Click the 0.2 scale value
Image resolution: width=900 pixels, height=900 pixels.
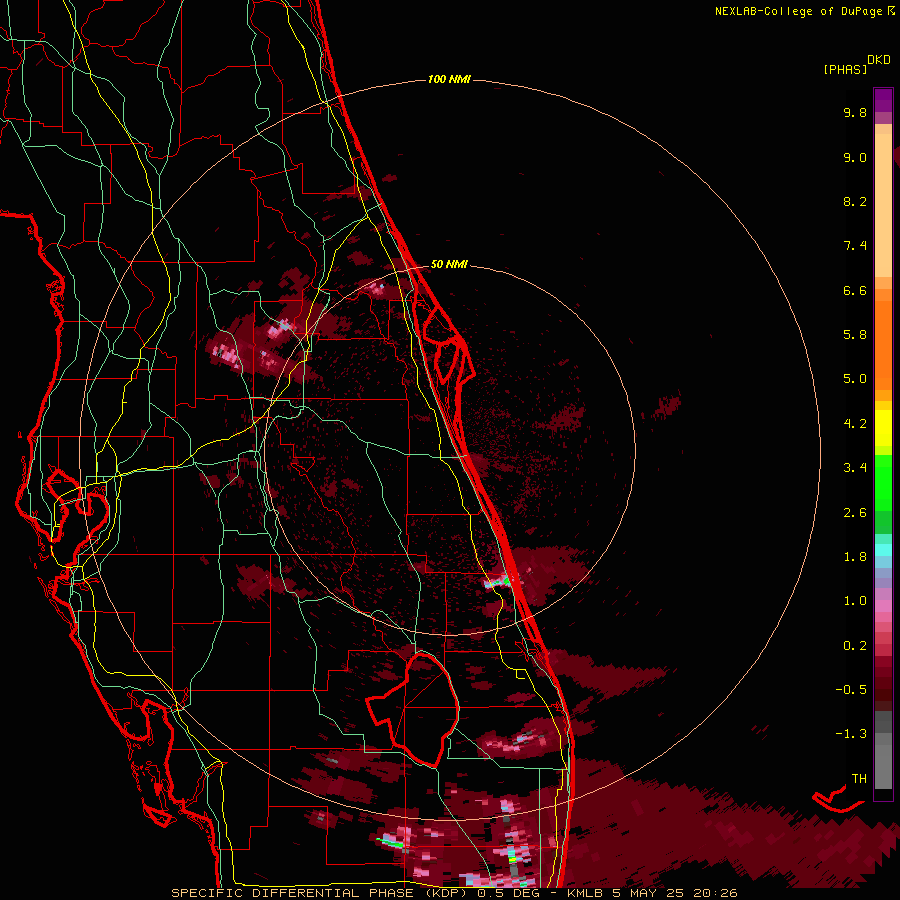pyautogui.click(x=855, y=646)
